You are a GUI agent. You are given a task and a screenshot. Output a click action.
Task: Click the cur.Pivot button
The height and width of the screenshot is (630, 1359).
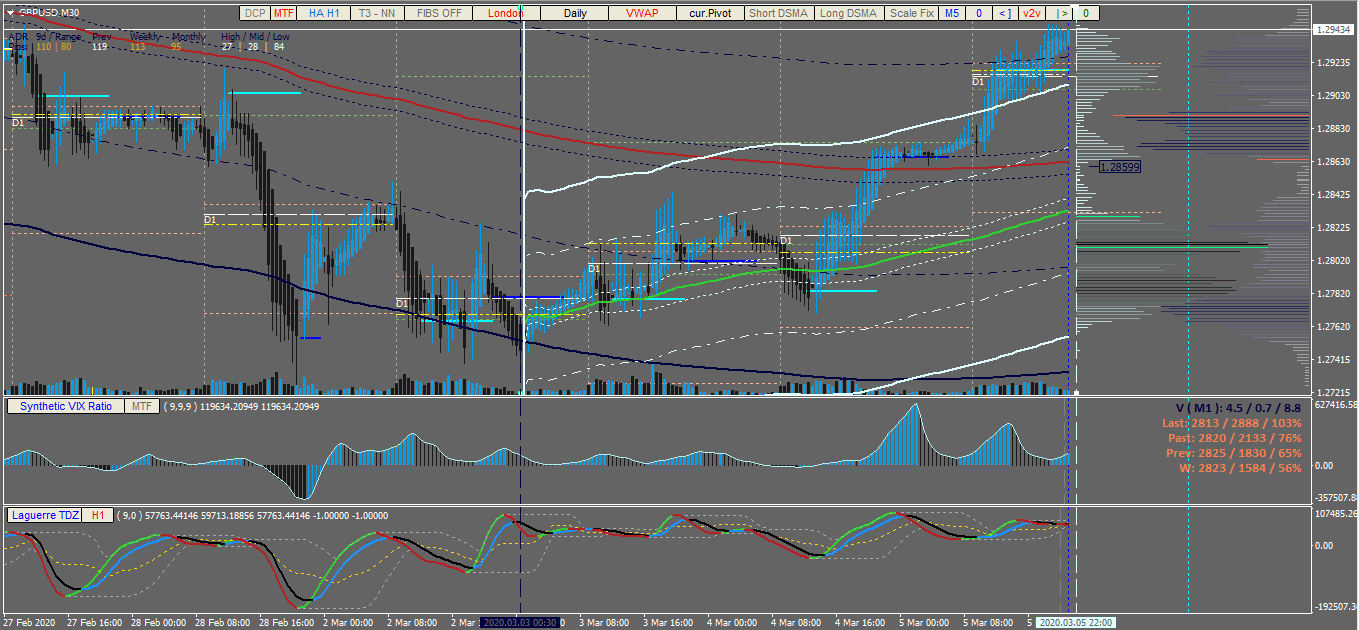710,13
